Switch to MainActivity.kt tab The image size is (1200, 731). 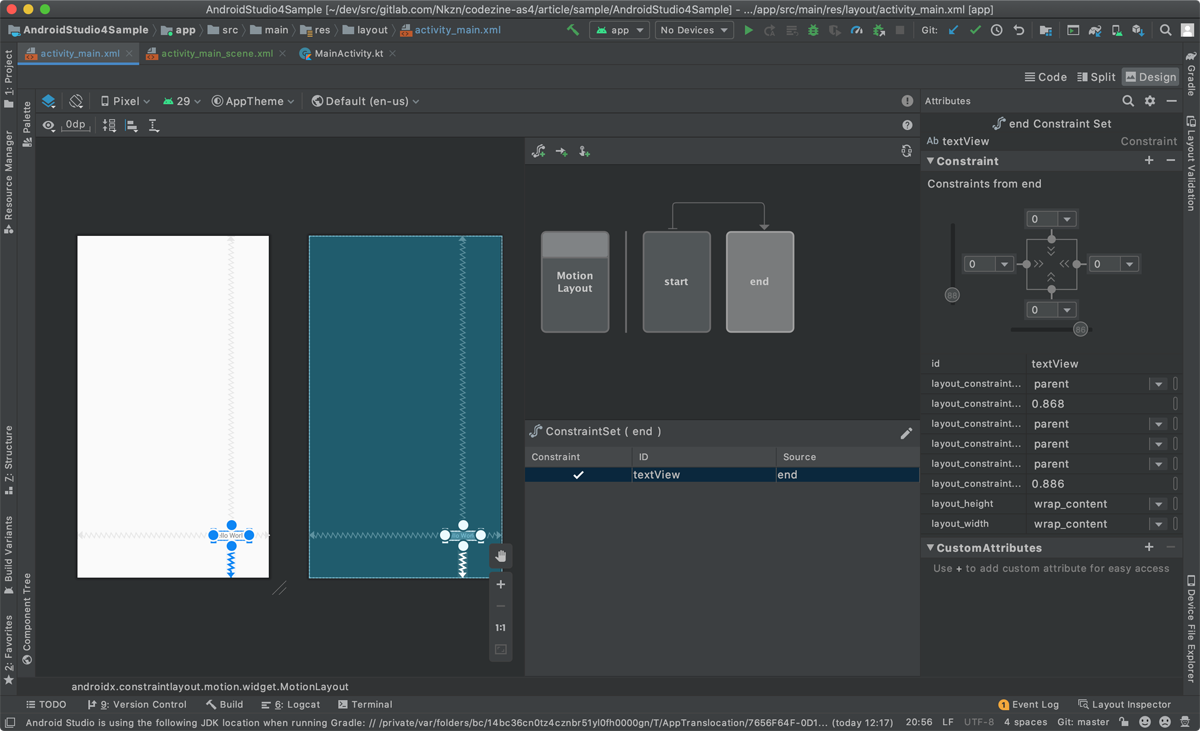(347, 53)
